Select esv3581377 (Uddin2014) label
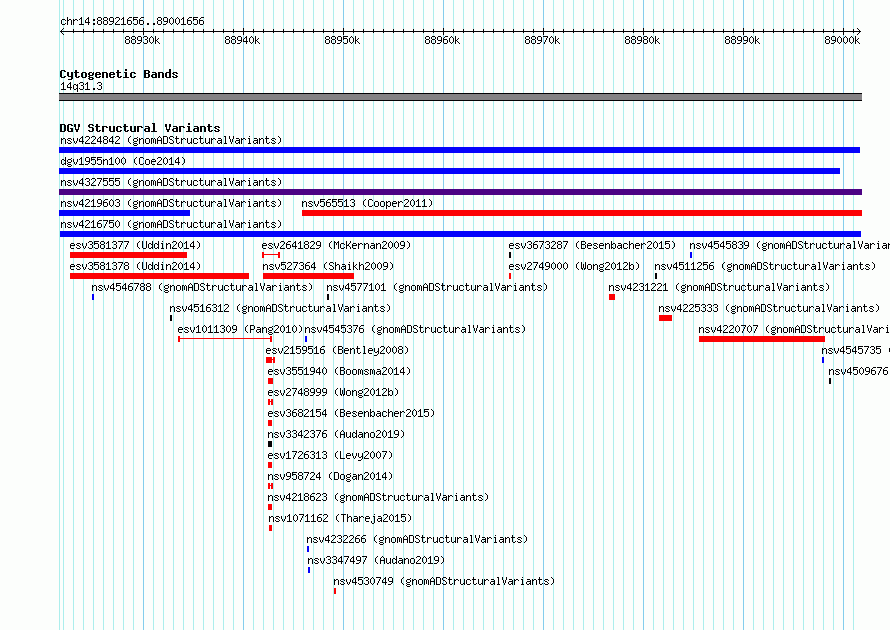The image size is (890, 630). coord(135,245)
